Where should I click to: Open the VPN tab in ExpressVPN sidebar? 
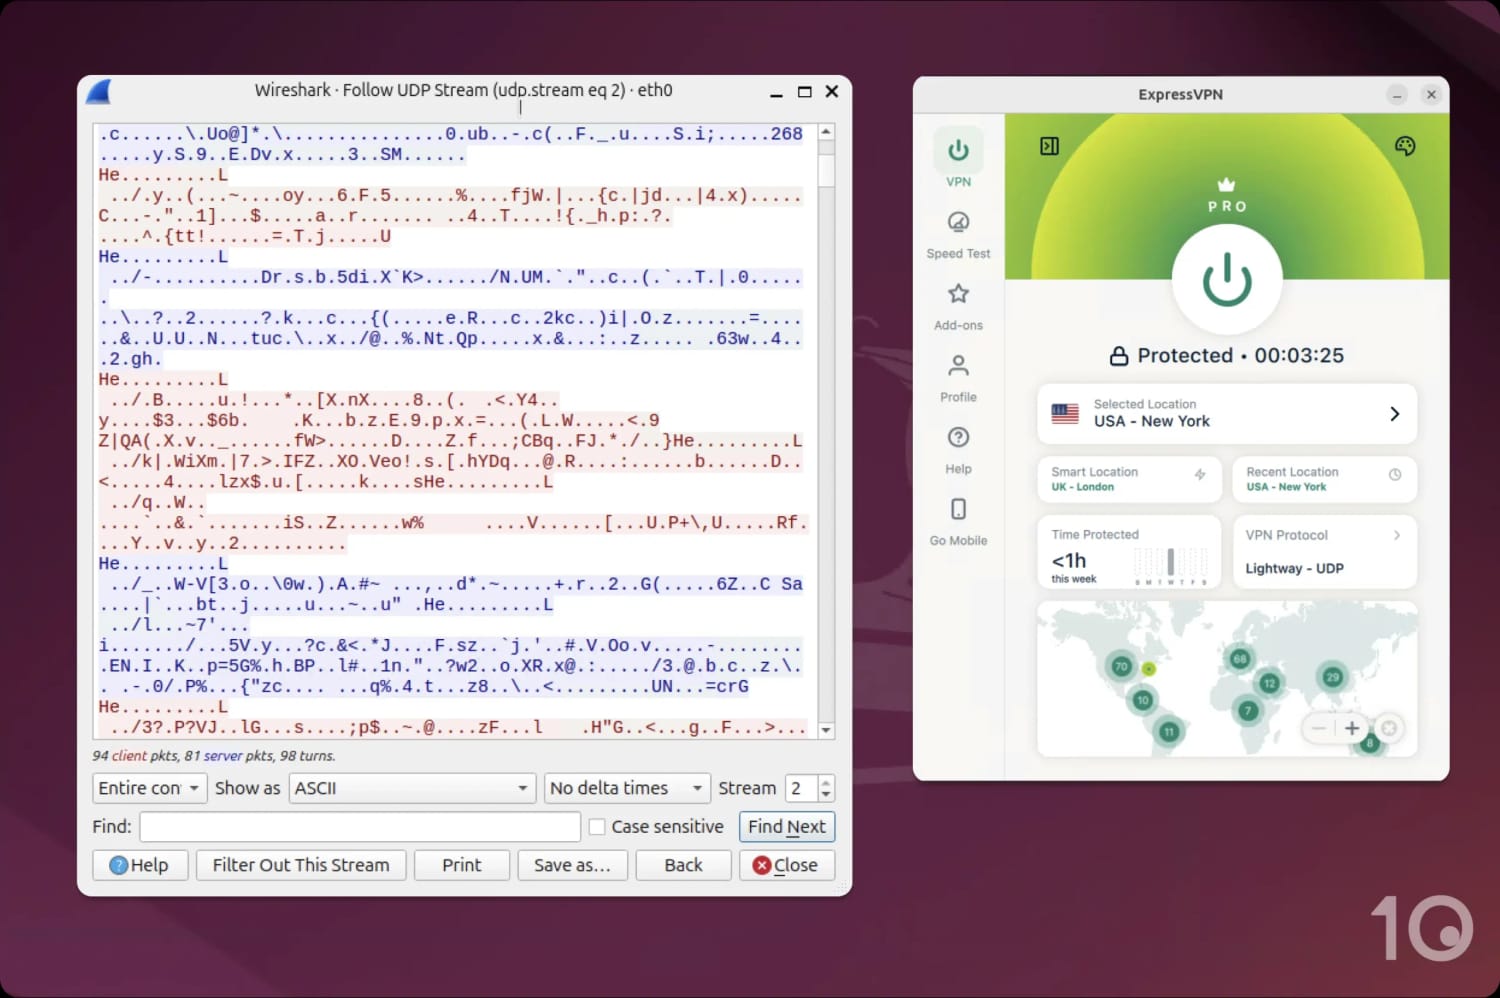tap(958, 159)
